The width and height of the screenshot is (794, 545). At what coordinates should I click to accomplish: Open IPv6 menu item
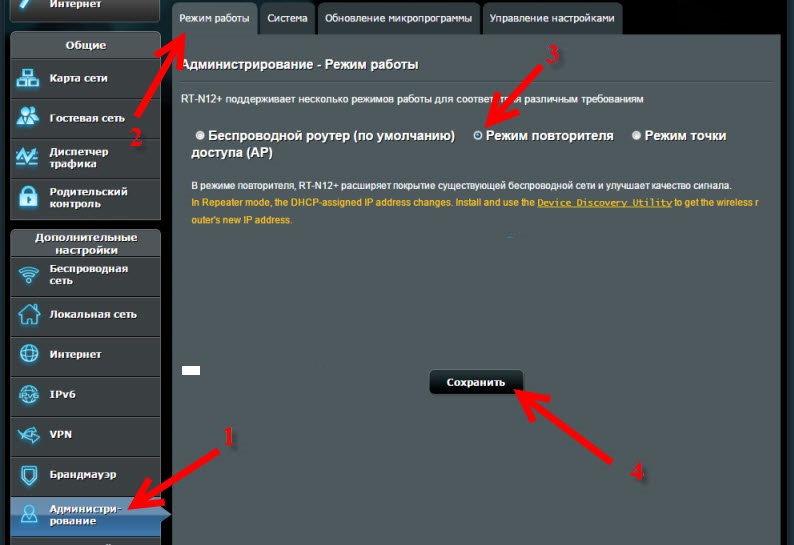pos(85,396)
